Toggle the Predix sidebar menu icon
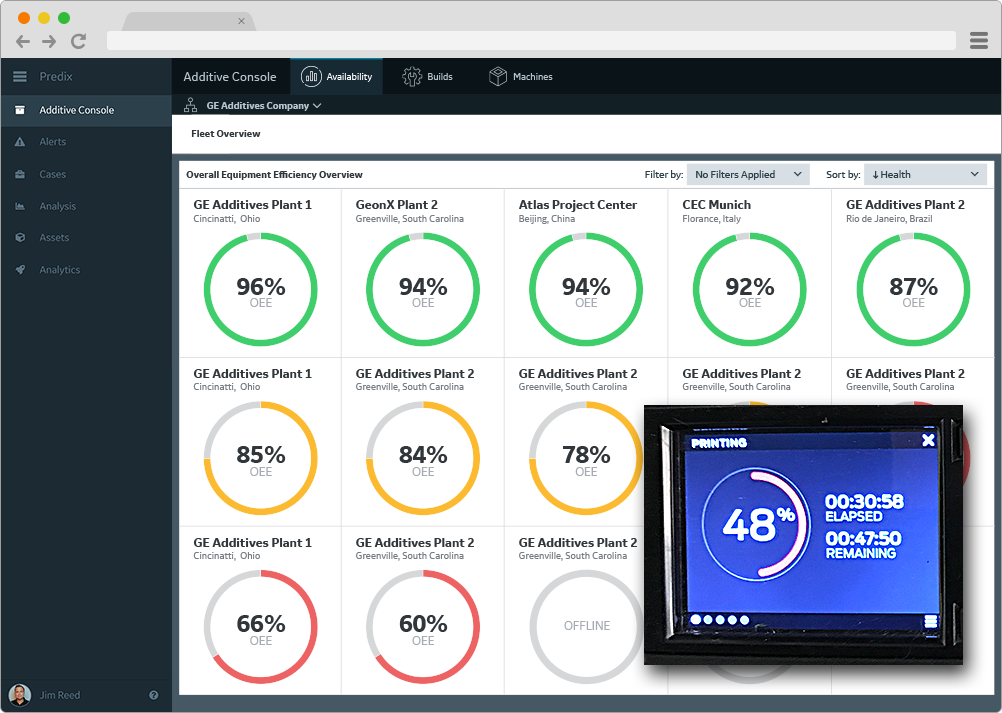Screen dimensions: 1002x713 20,77
